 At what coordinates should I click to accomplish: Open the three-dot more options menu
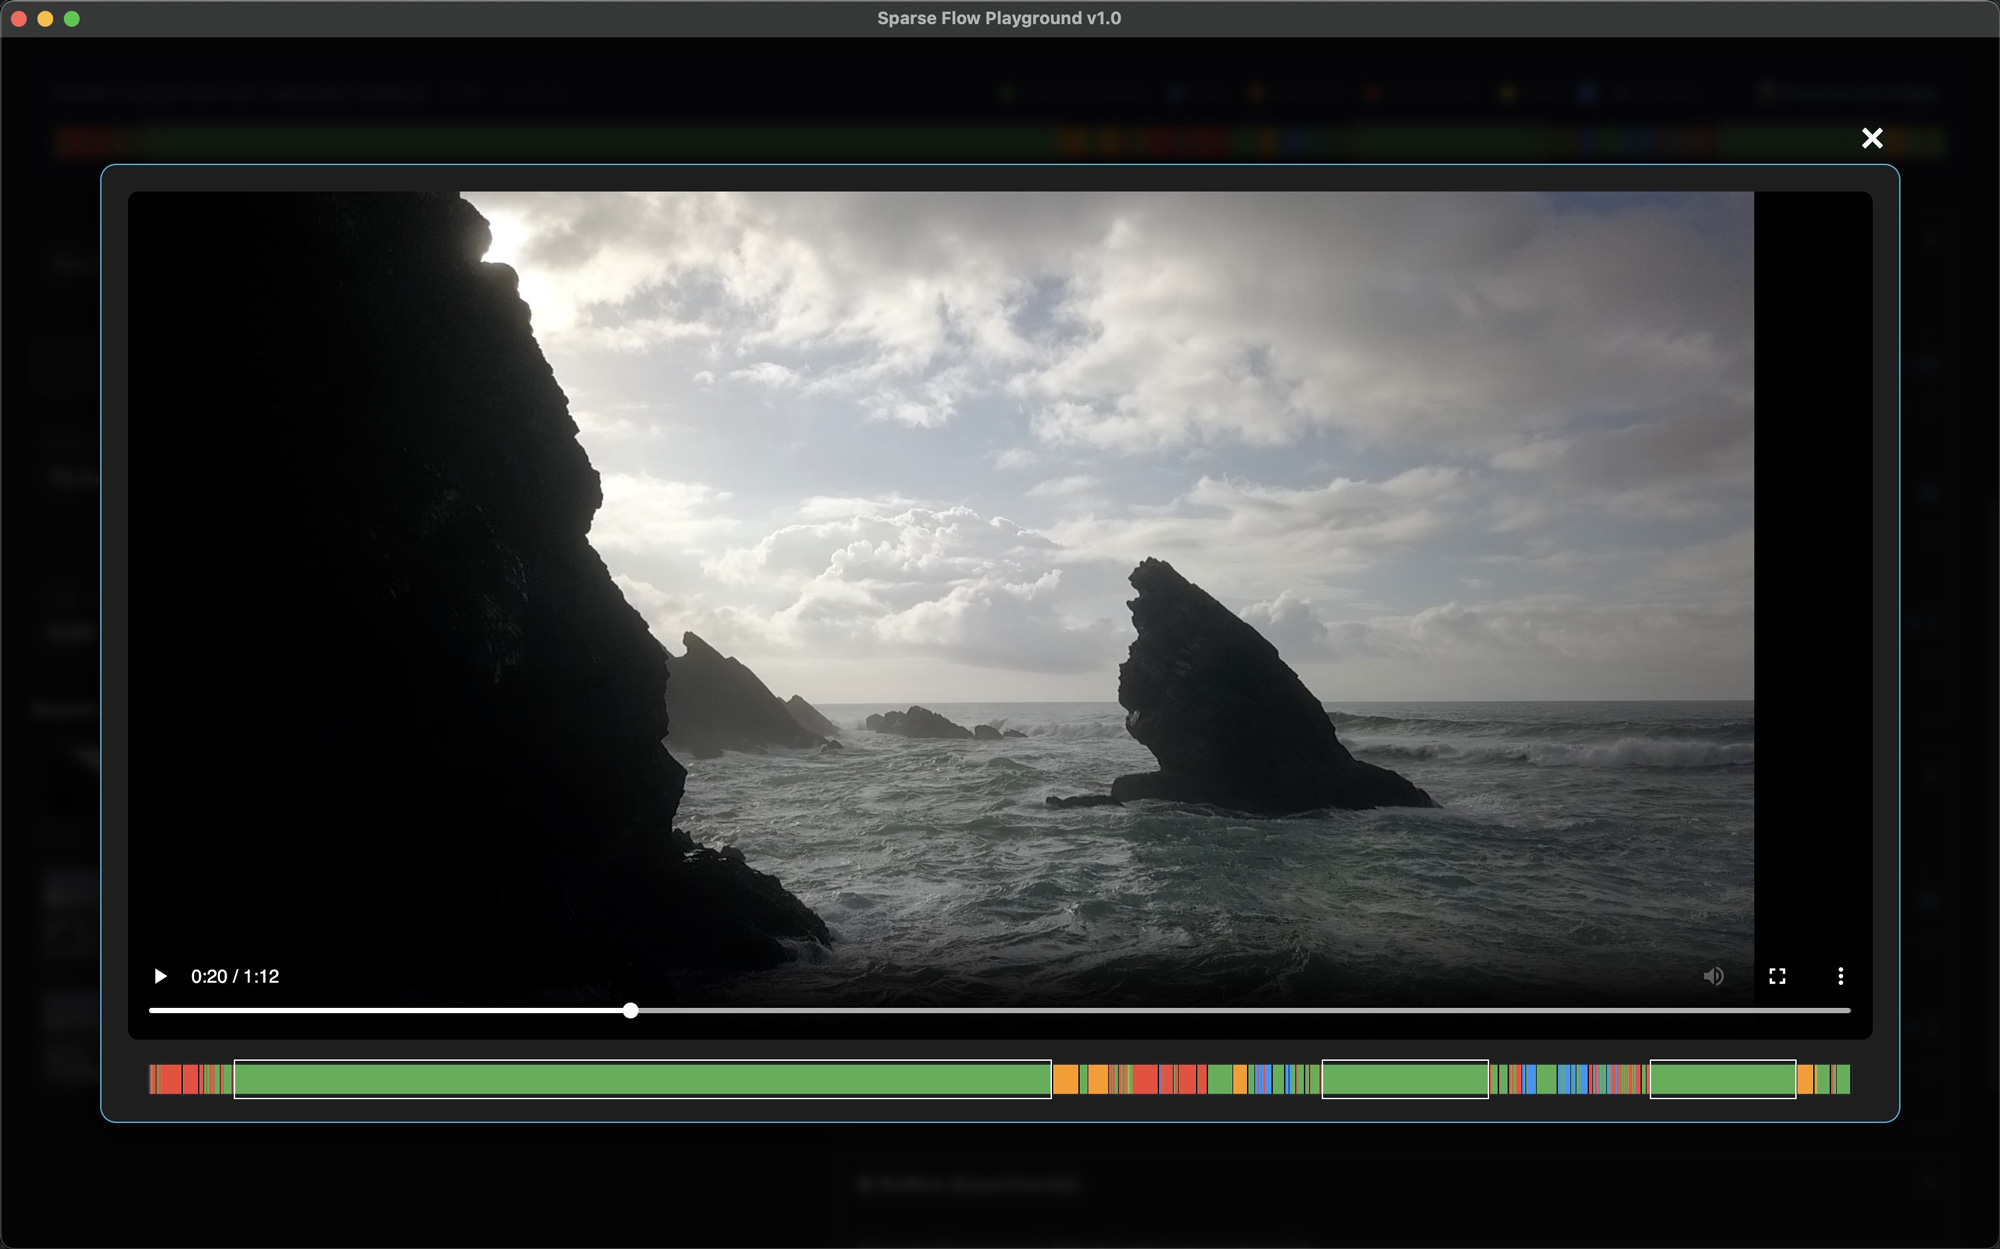click(x=1840, y=976)
